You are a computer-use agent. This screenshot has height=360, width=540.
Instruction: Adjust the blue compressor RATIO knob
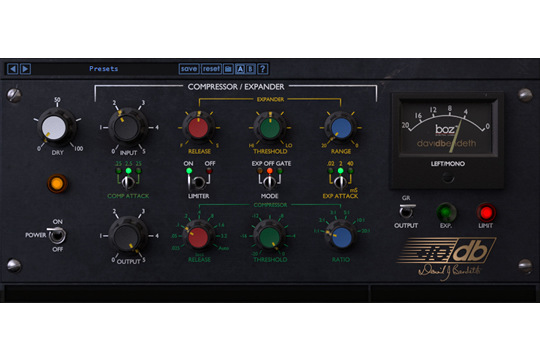[x=341, y=237]
